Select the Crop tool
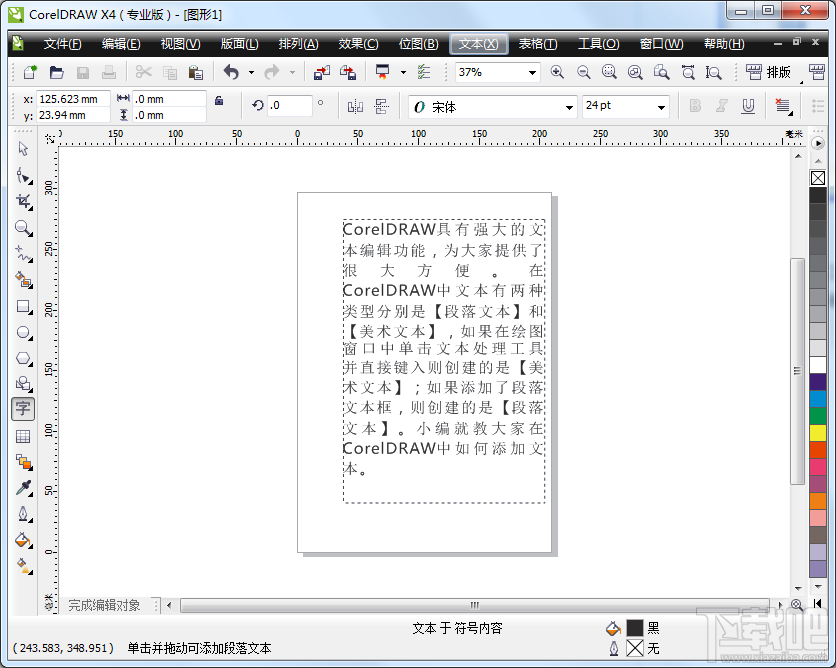The height and width of the screenshot is (668, 836). 23,202
